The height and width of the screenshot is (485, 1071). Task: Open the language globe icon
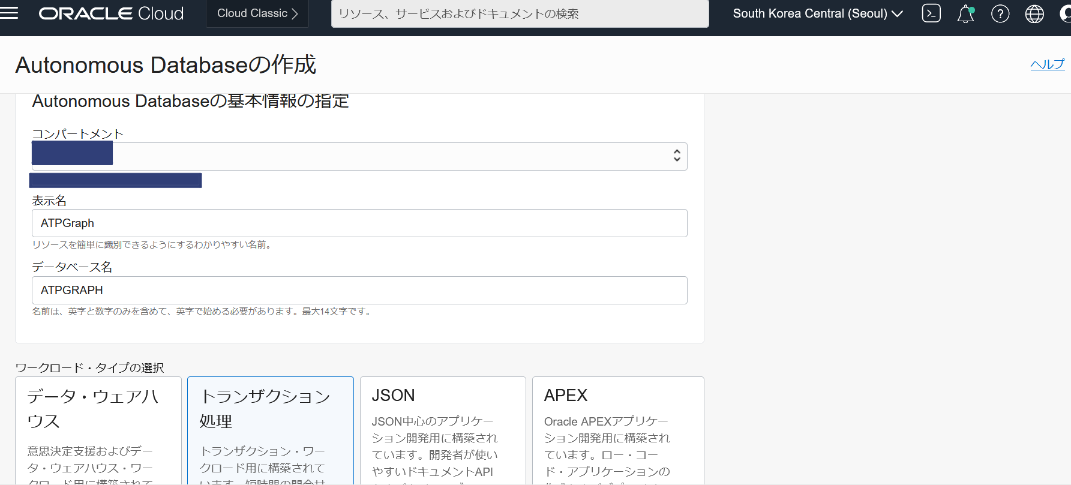pyautogui.click(x=1035, y=14)
